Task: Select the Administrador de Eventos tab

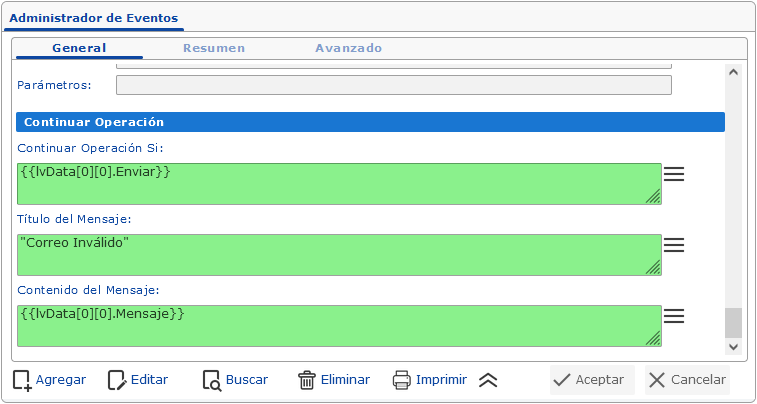Action: pos(94,19)
